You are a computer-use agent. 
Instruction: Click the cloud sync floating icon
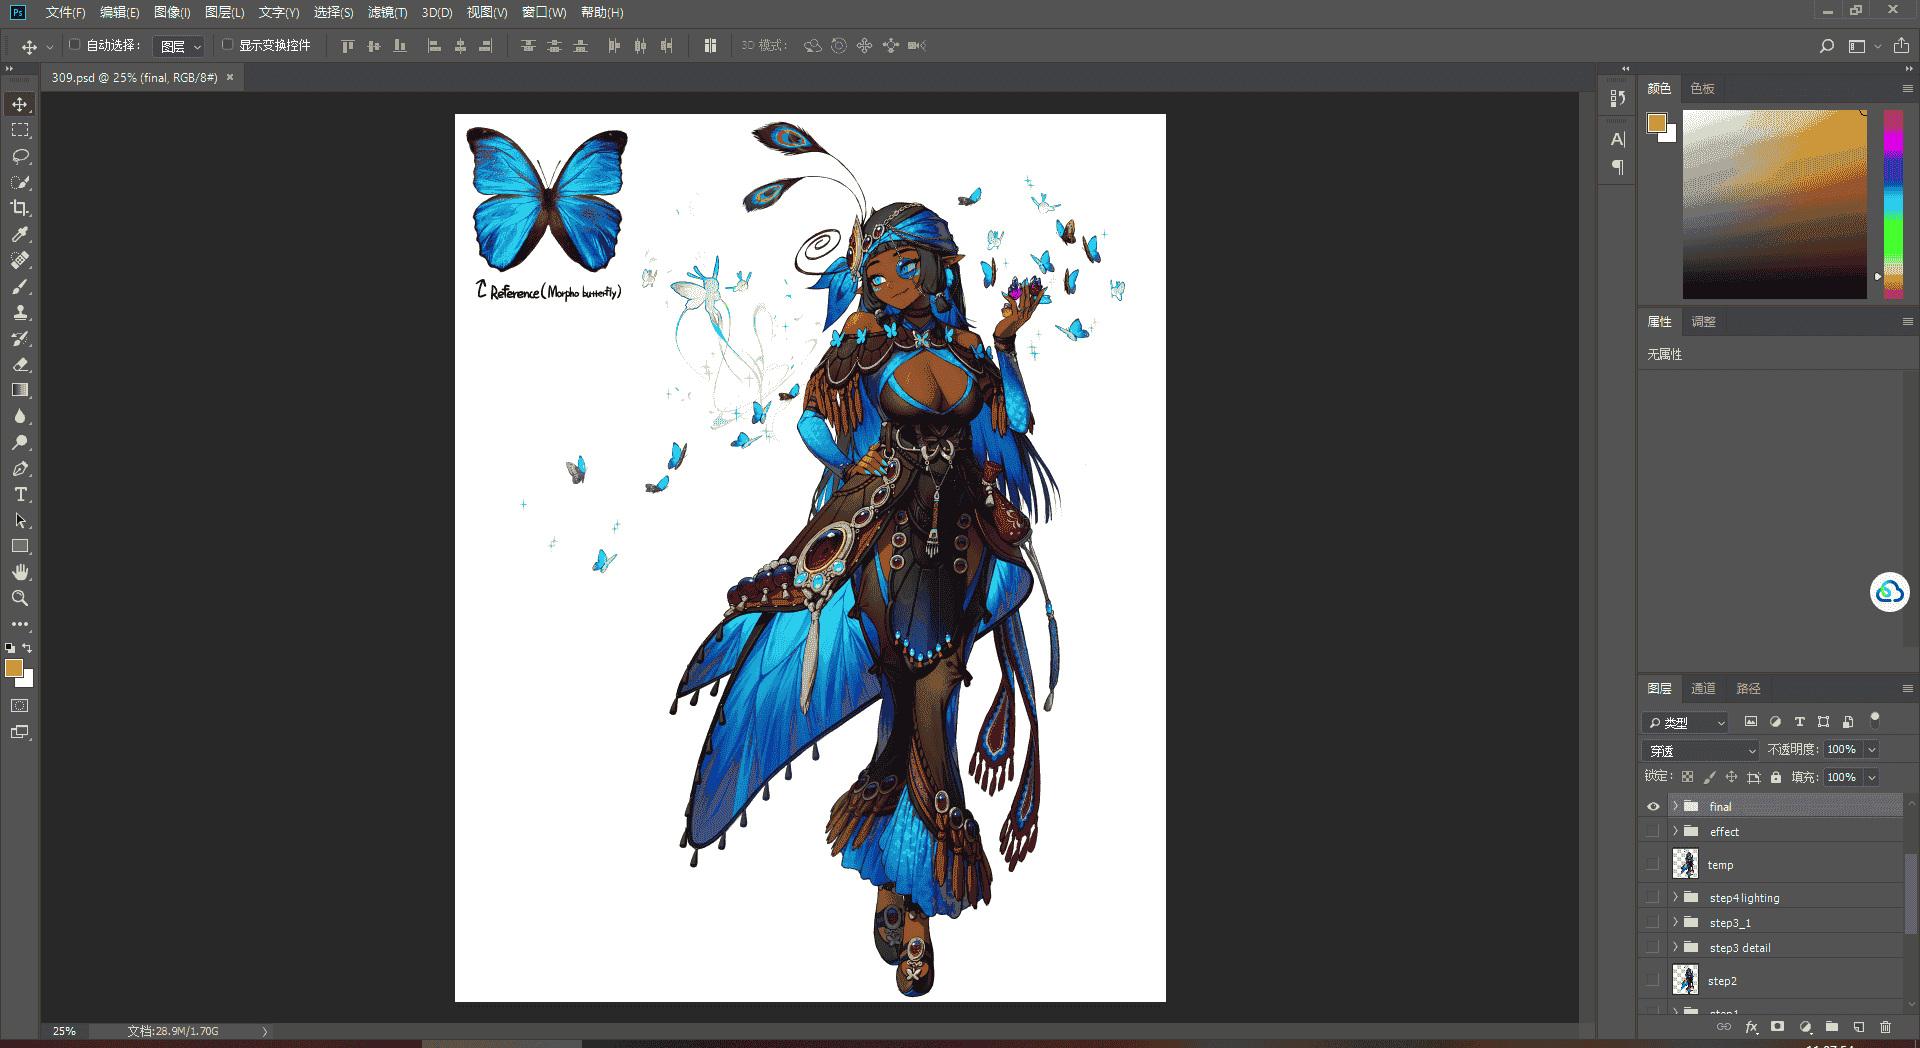(x=1889, y=592)
